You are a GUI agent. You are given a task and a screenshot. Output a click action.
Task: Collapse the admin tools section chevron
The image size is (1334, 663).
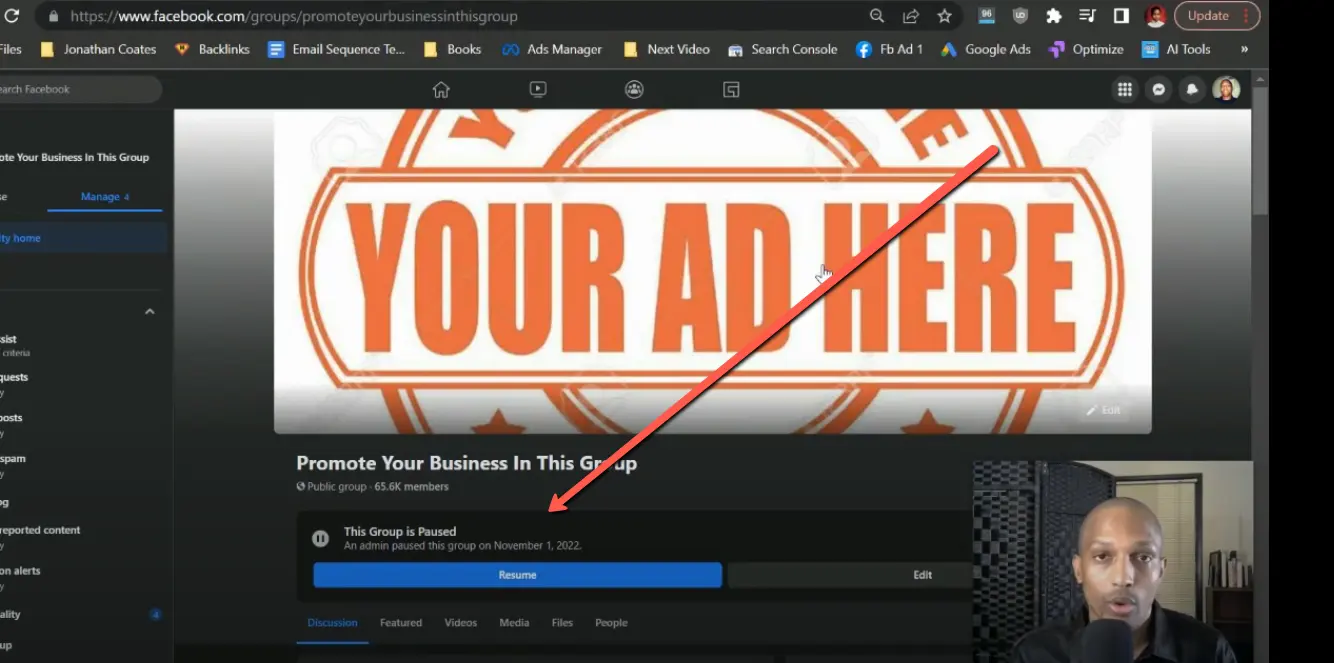pyautogui.click(x=149, y=311)
